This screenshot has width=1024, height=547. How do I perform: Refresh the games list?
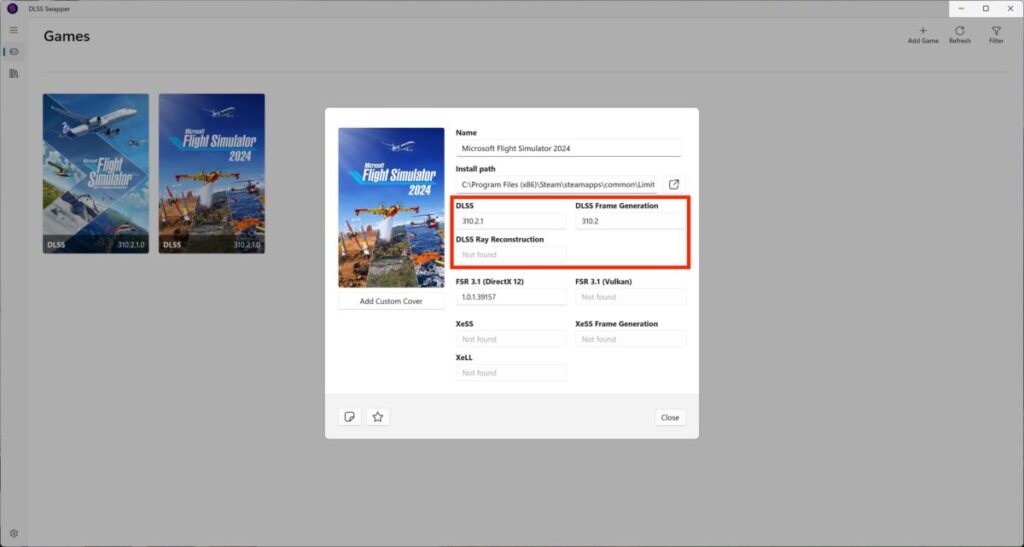point(959,35)
